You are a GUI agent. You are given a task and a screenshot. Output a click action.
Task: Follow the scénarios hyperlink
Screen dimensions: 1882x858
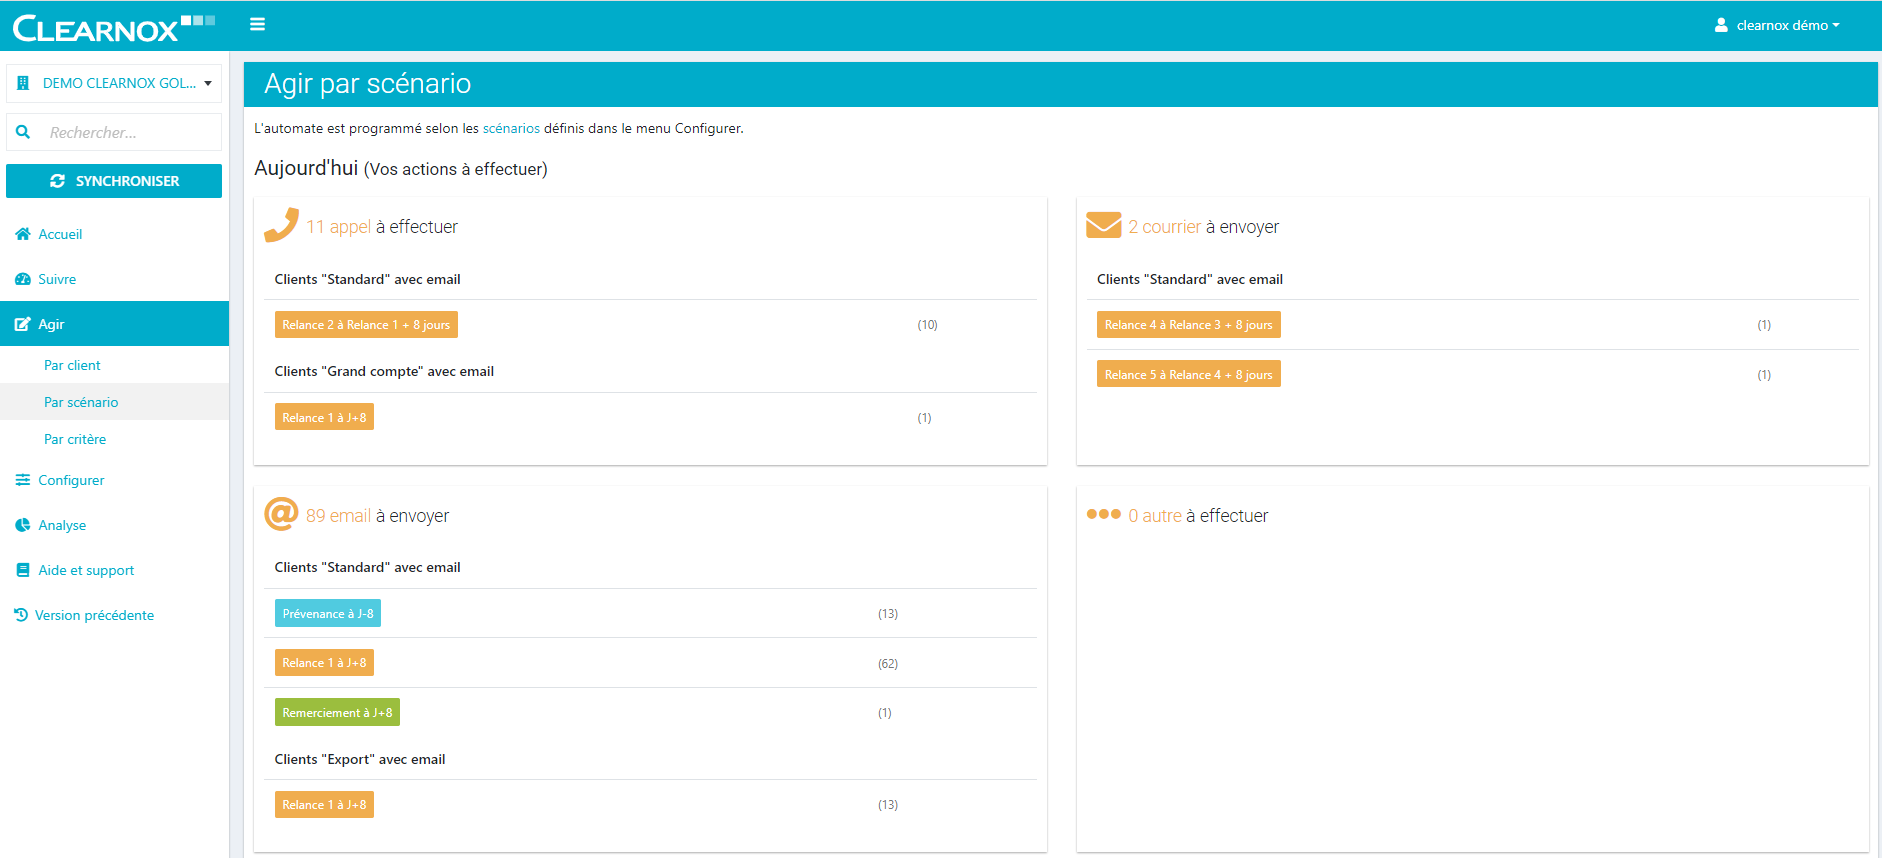click(511, 128)
